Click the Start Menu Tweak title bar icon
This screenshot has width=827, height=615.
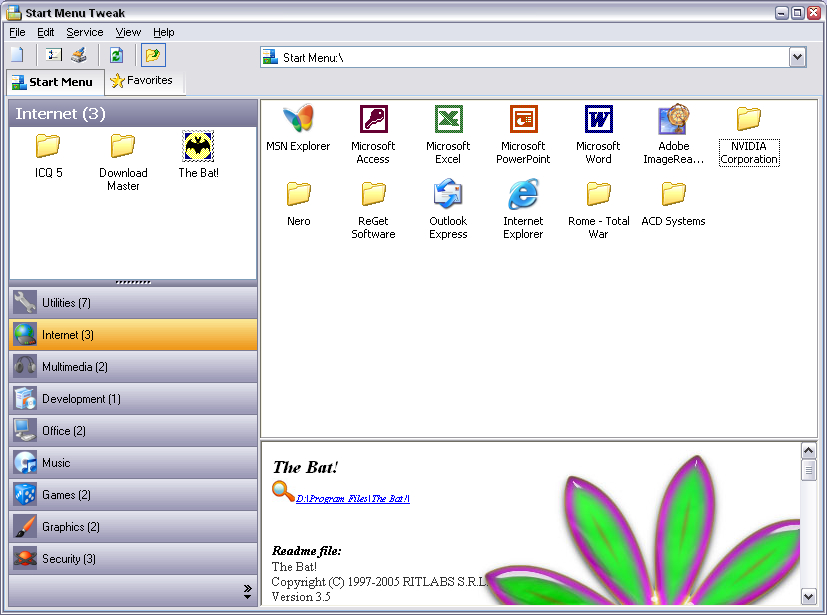(14, 12)
